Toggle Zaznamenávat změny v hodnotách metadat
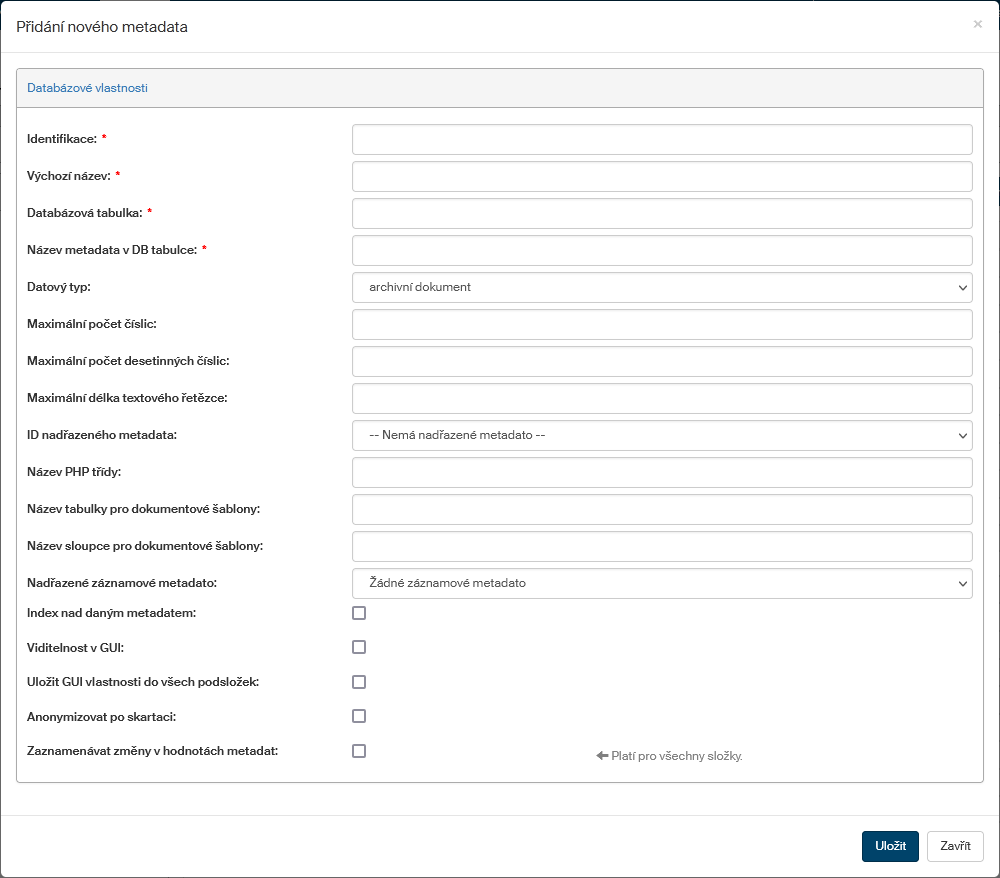The height and width of the screenshot is (878, 1000). [359, 751]
